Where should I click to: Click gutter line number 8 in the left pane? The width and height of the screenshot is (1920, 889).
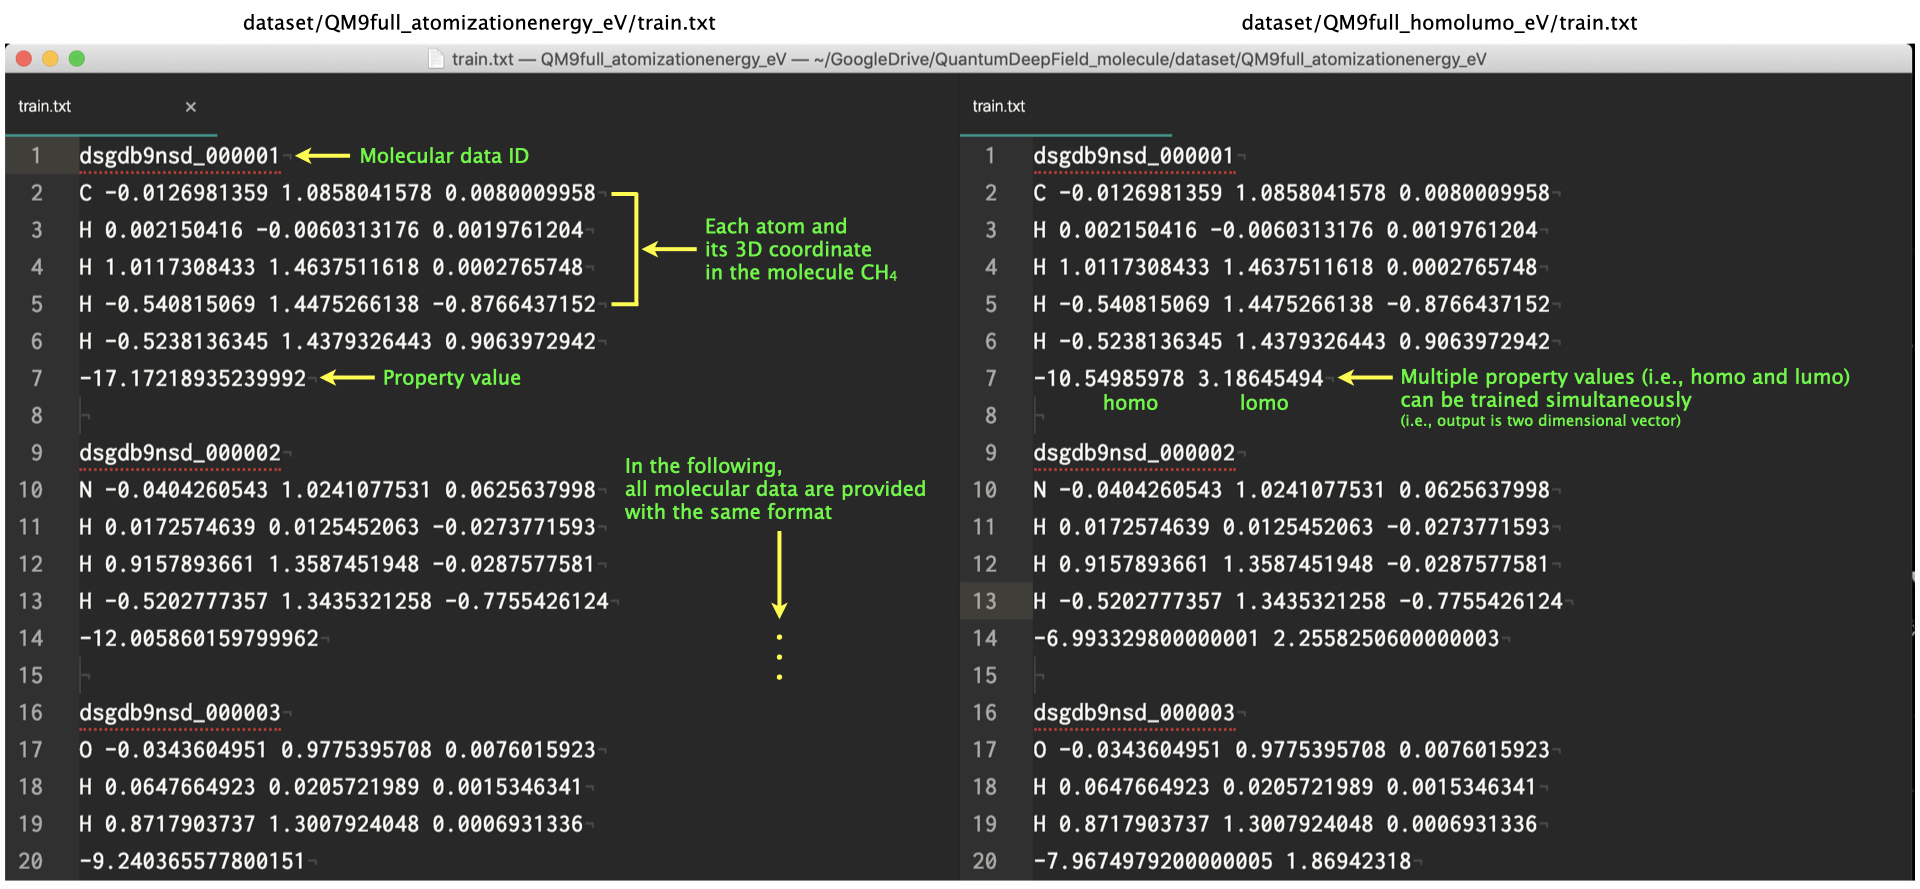pos(37,416)
